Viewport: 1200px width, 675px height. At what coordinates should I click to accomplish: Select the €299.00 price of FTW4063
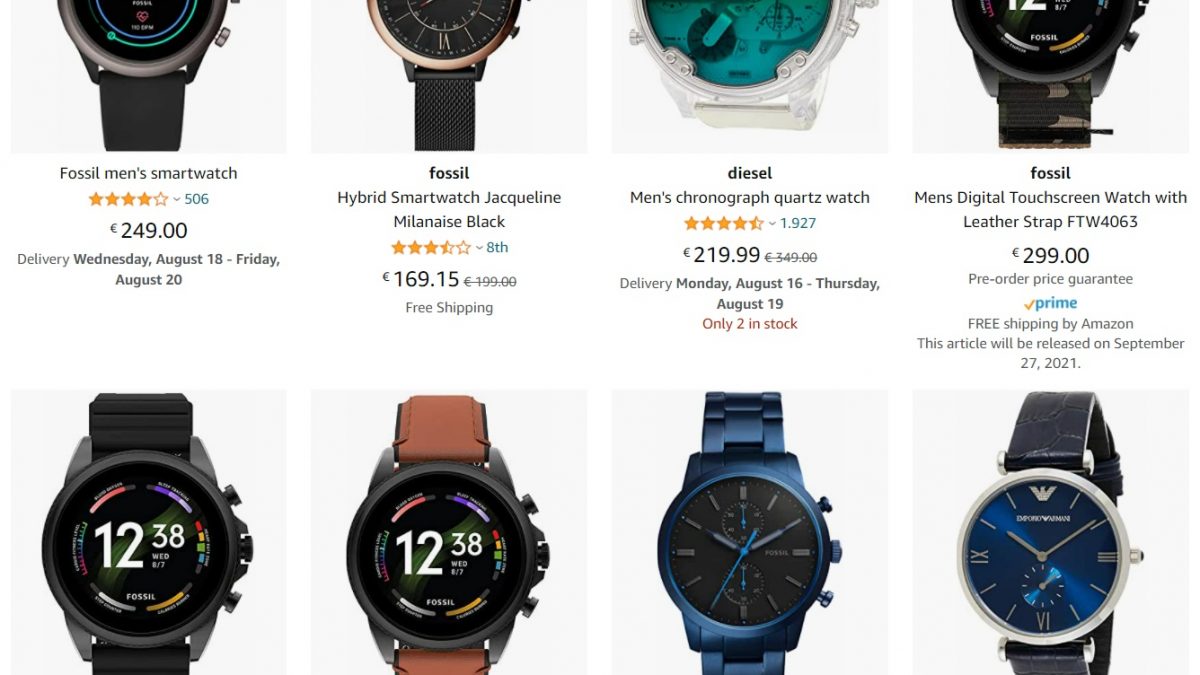click(x=1050, y=256)
